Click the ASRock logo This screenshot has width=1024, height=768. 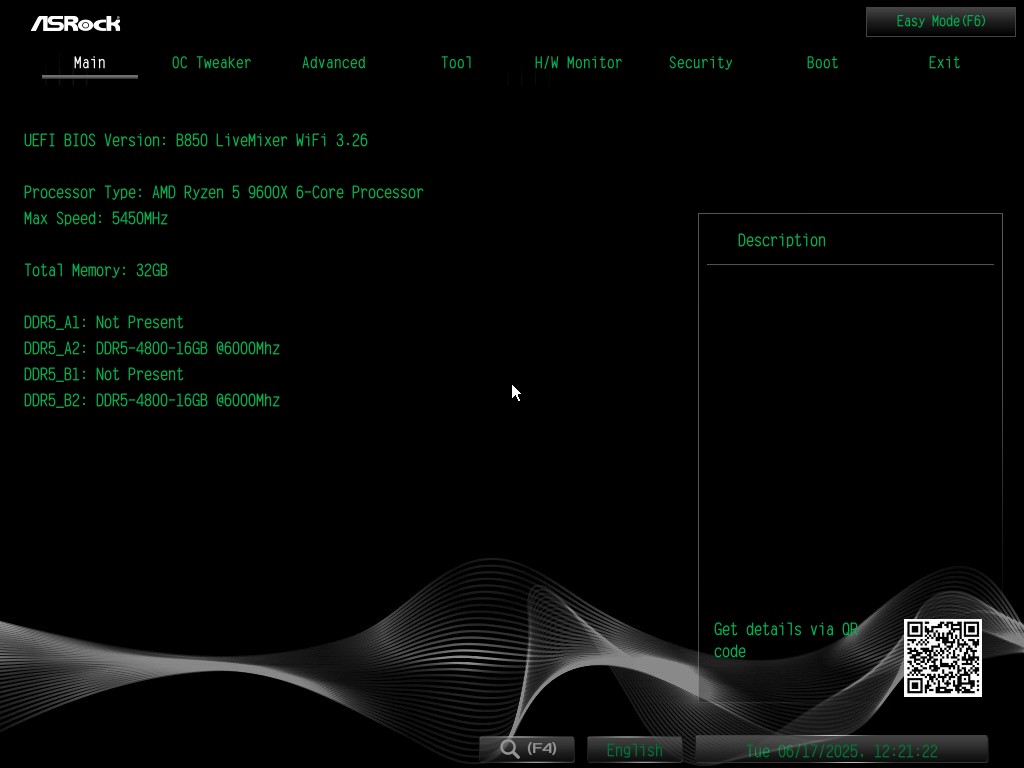pos(76,24)
